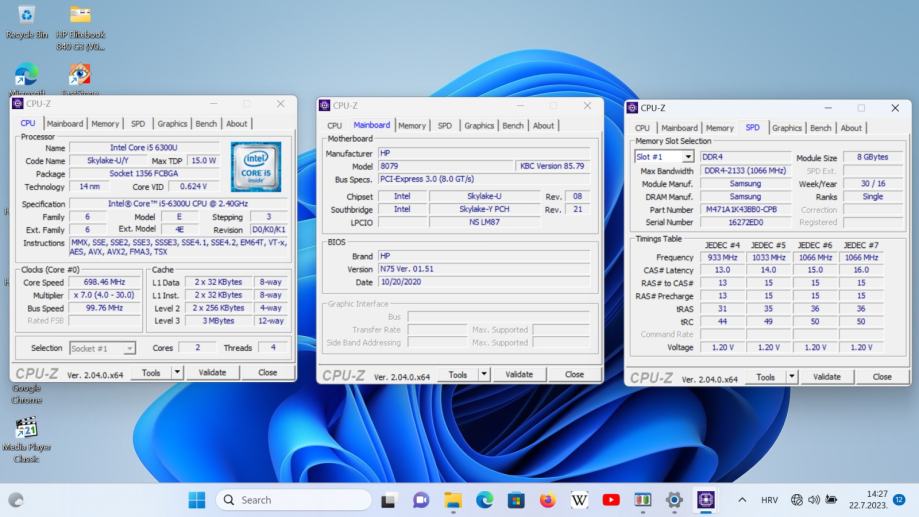Open the HP EliteBook folder on desktop
Screen dimensions: 919x517
pos(80,16)
